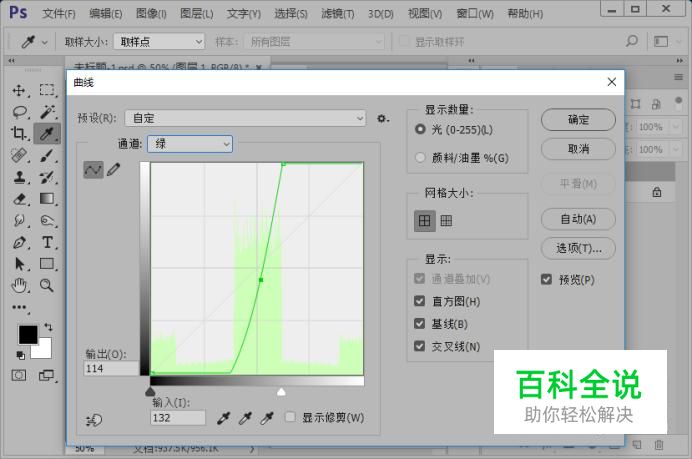Select the Move tool
The width and height of the screenshot is (692, 459).
pos(19,90)
